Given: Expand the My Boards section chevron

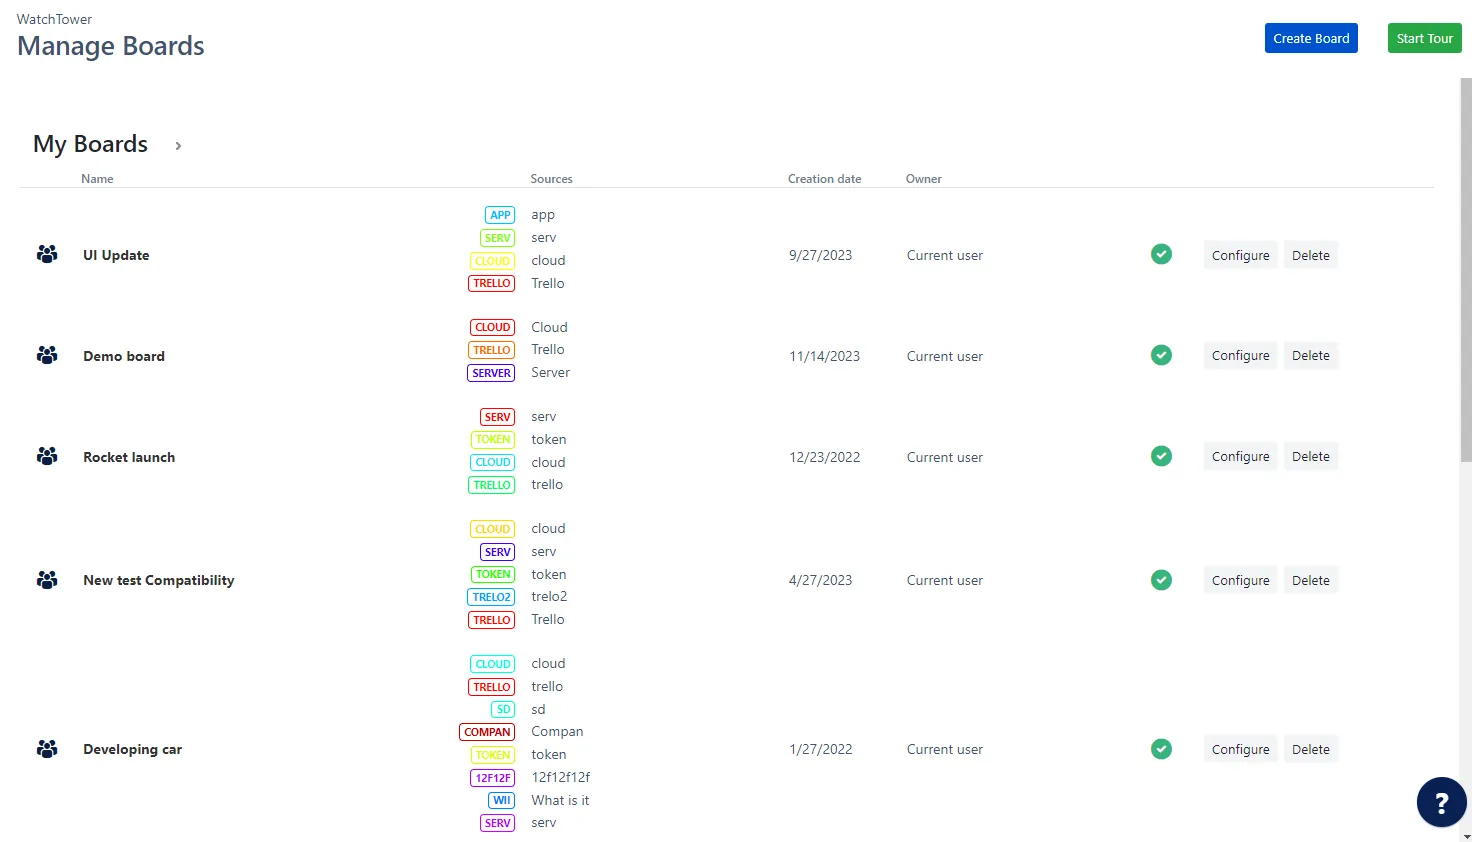Looking at the screenshot, I should pyautogui.click(x=178, y=146).
